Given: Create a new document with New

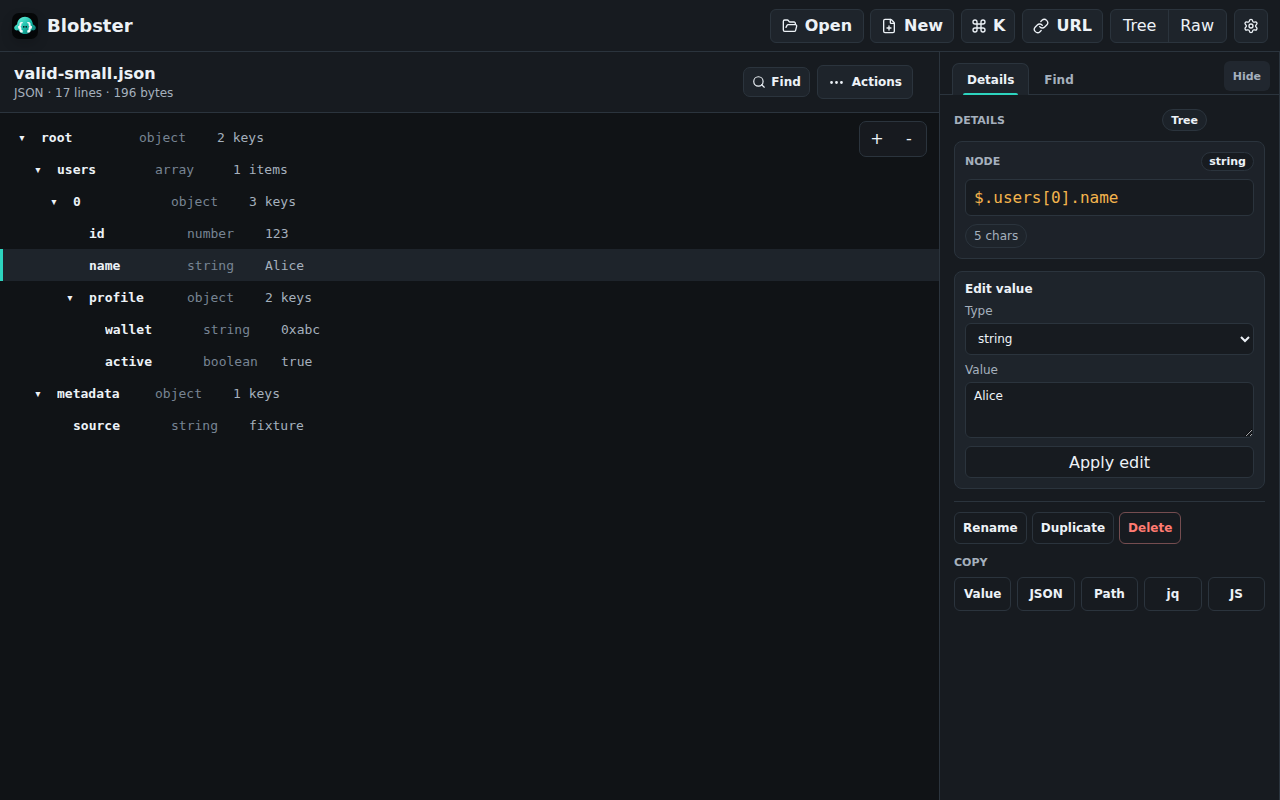Looking at the screenshot, I should click(912, 26).
